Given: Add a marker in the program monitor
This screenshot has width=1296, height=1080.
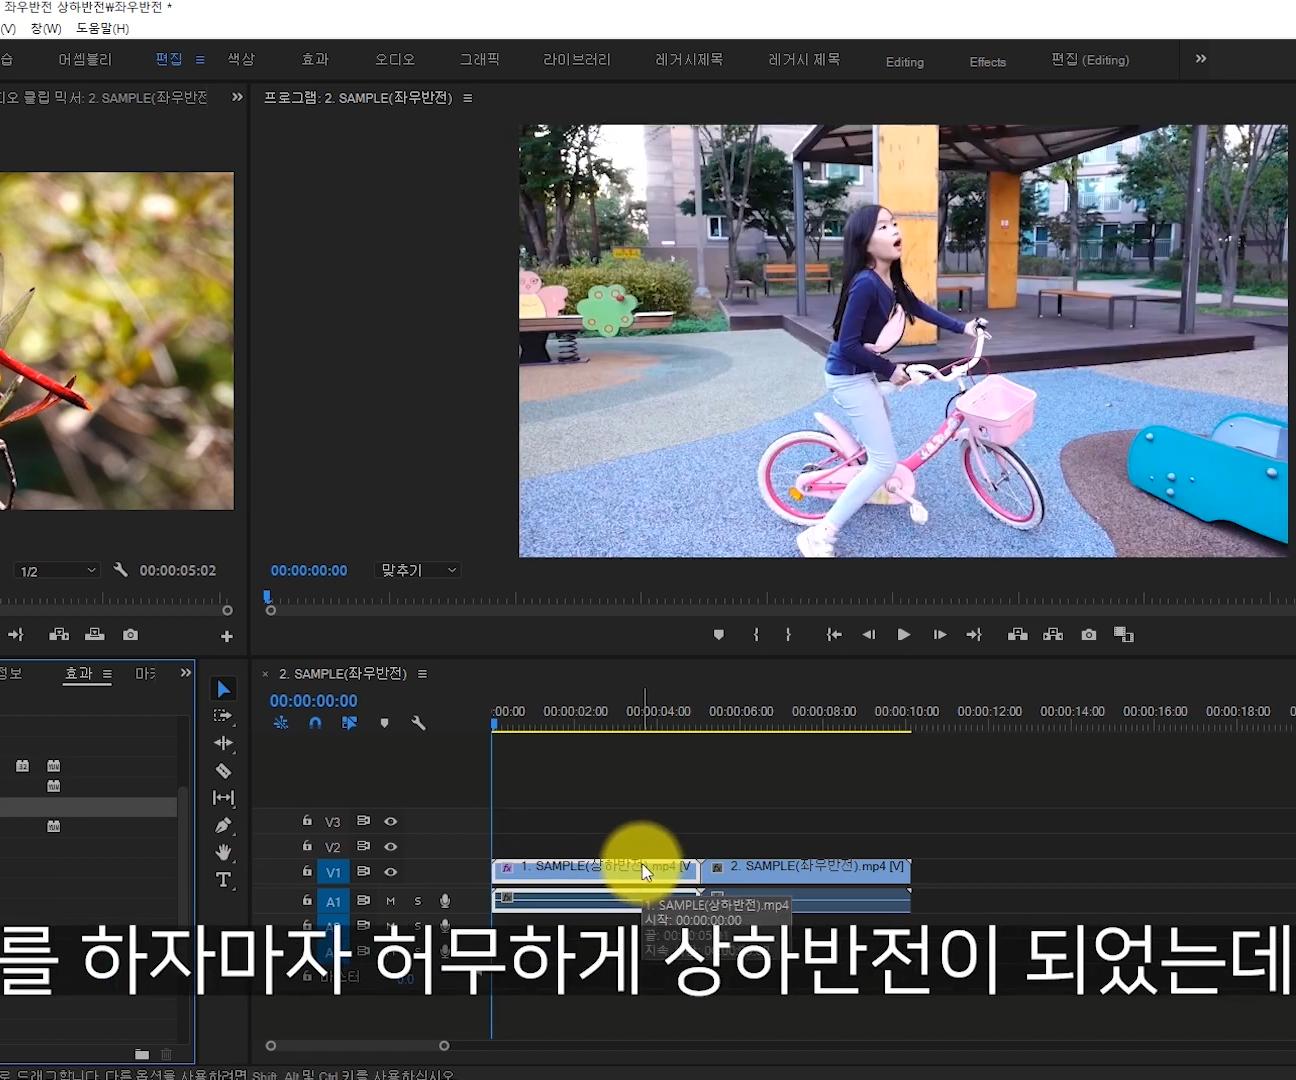Looking at the screenshot, I should 717,633.
